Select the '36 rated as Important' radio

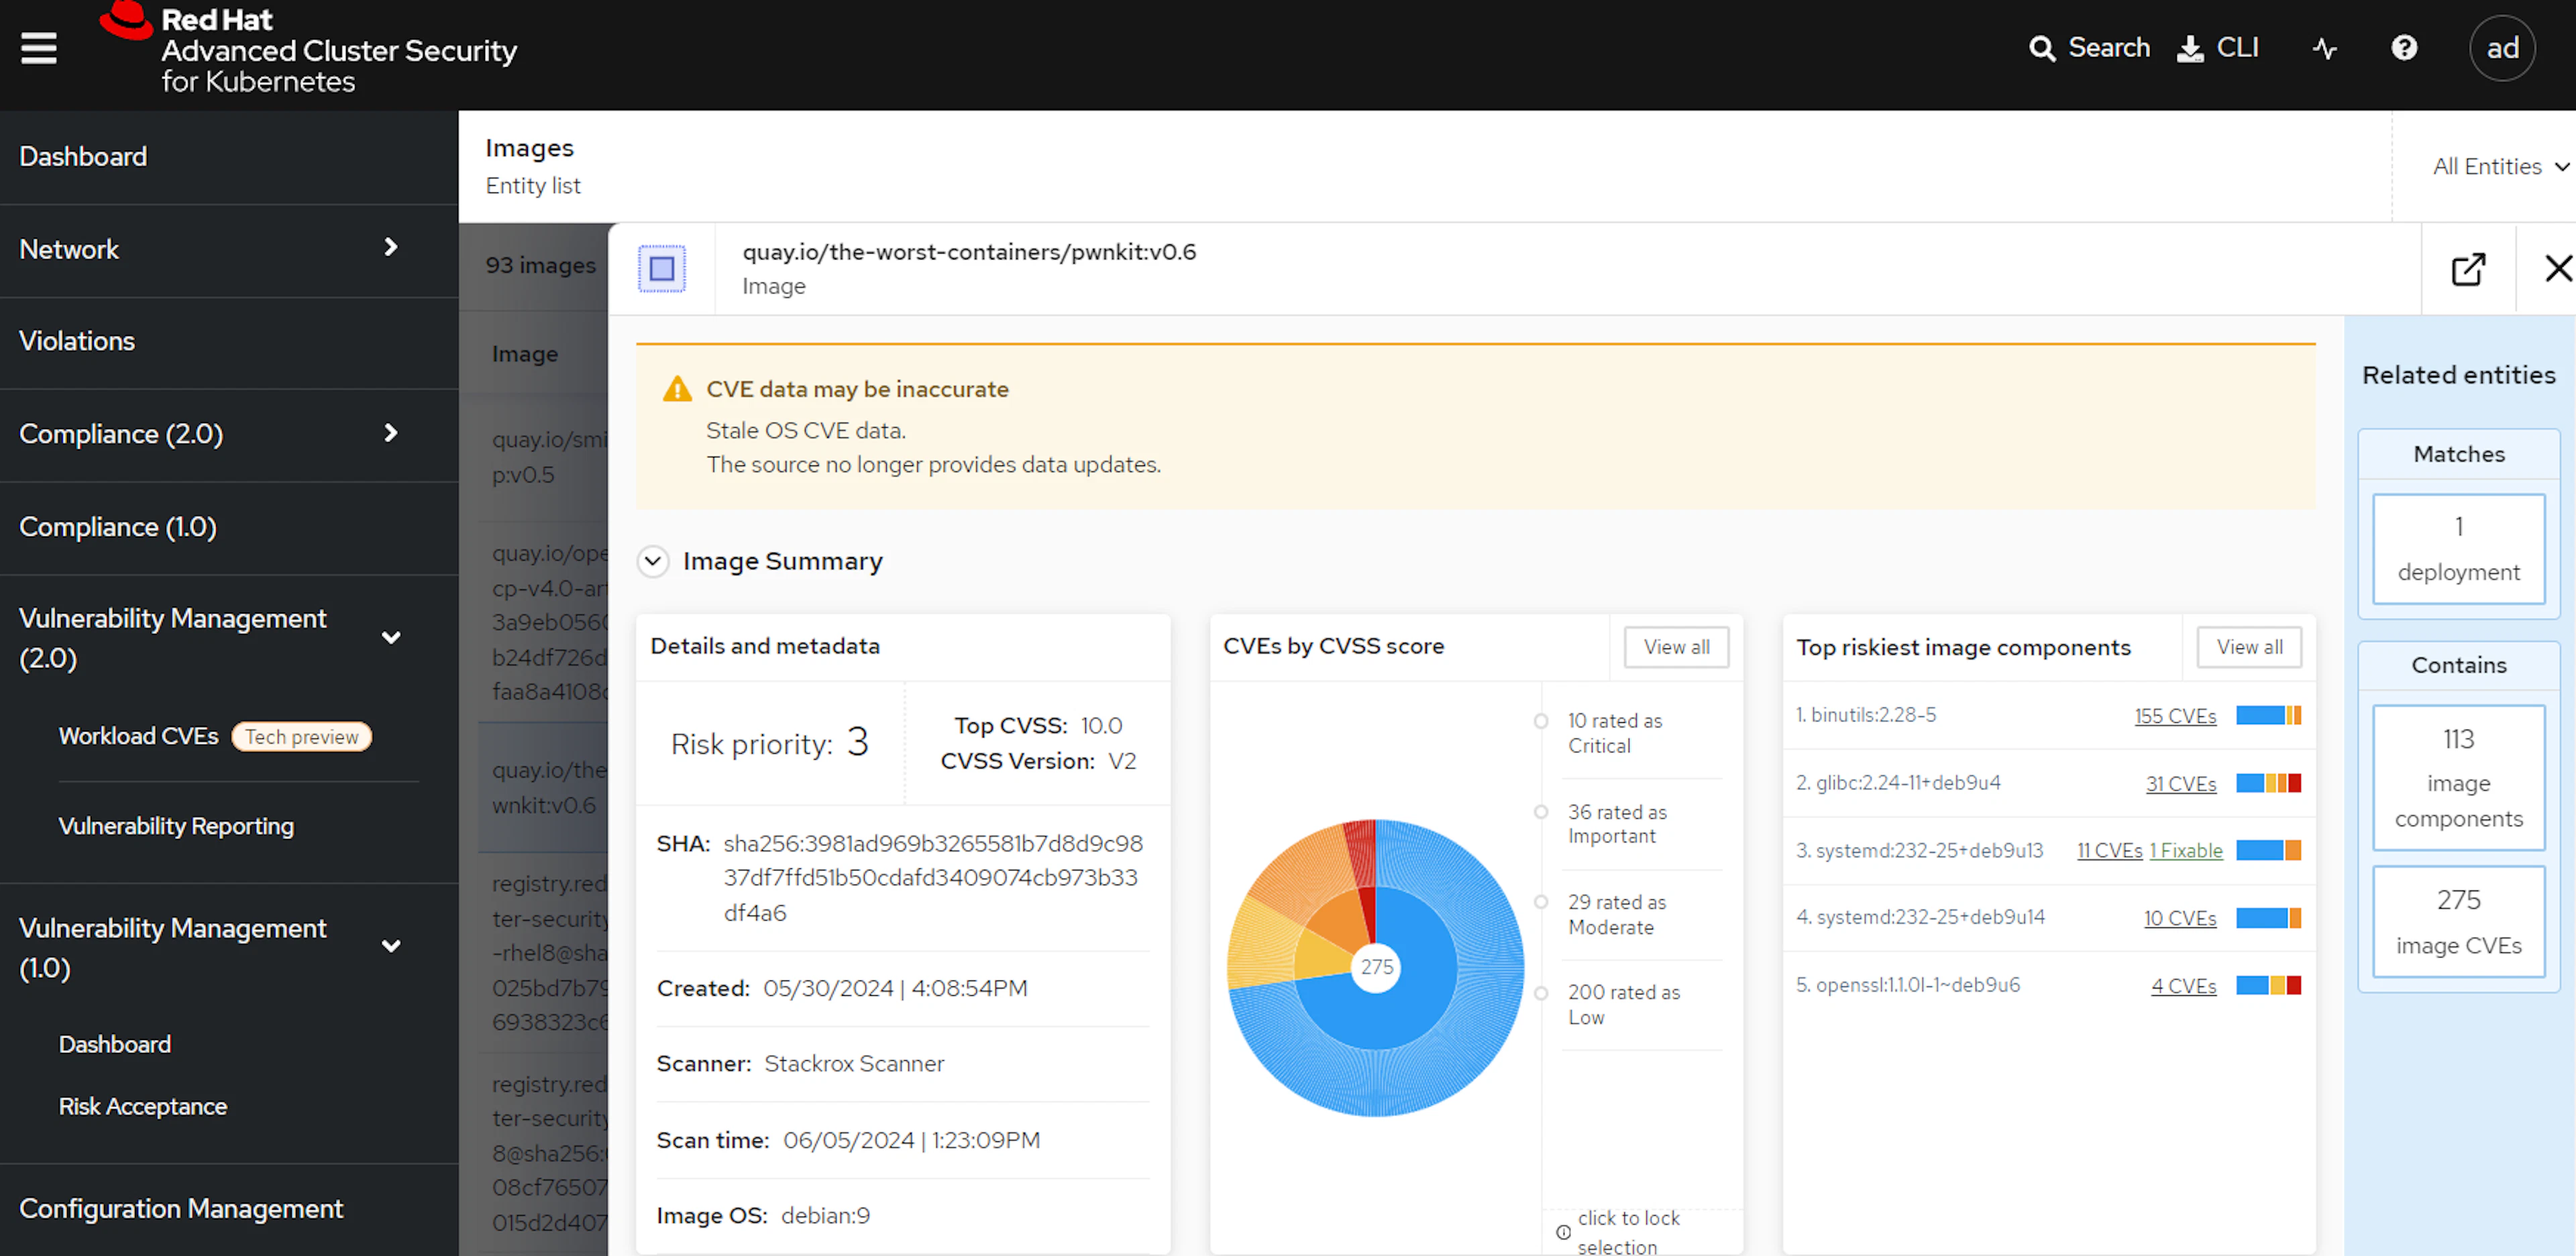[x=1541, y=812]
